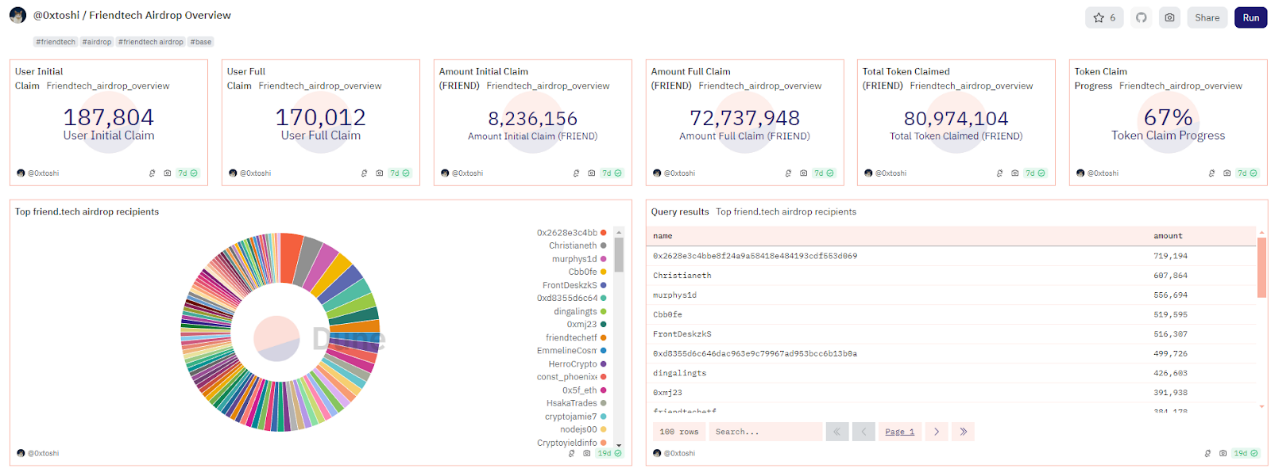This screenshot has width=1271, height=472.
Task: Open the GitHub icon in header
Action: tap(1141, 17)
